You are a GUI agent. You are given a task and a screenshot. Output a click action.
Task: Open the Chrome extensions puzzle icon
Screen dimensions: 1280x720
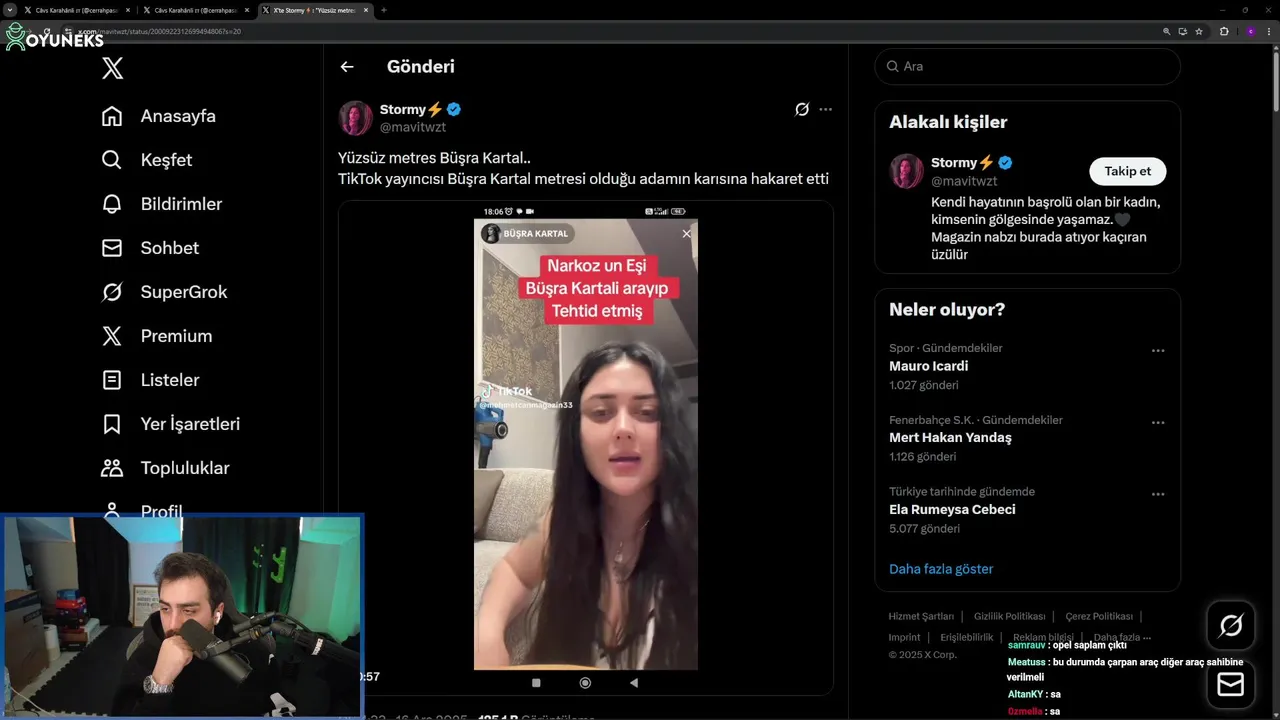pyautogui.click(x=1224, y=31)
